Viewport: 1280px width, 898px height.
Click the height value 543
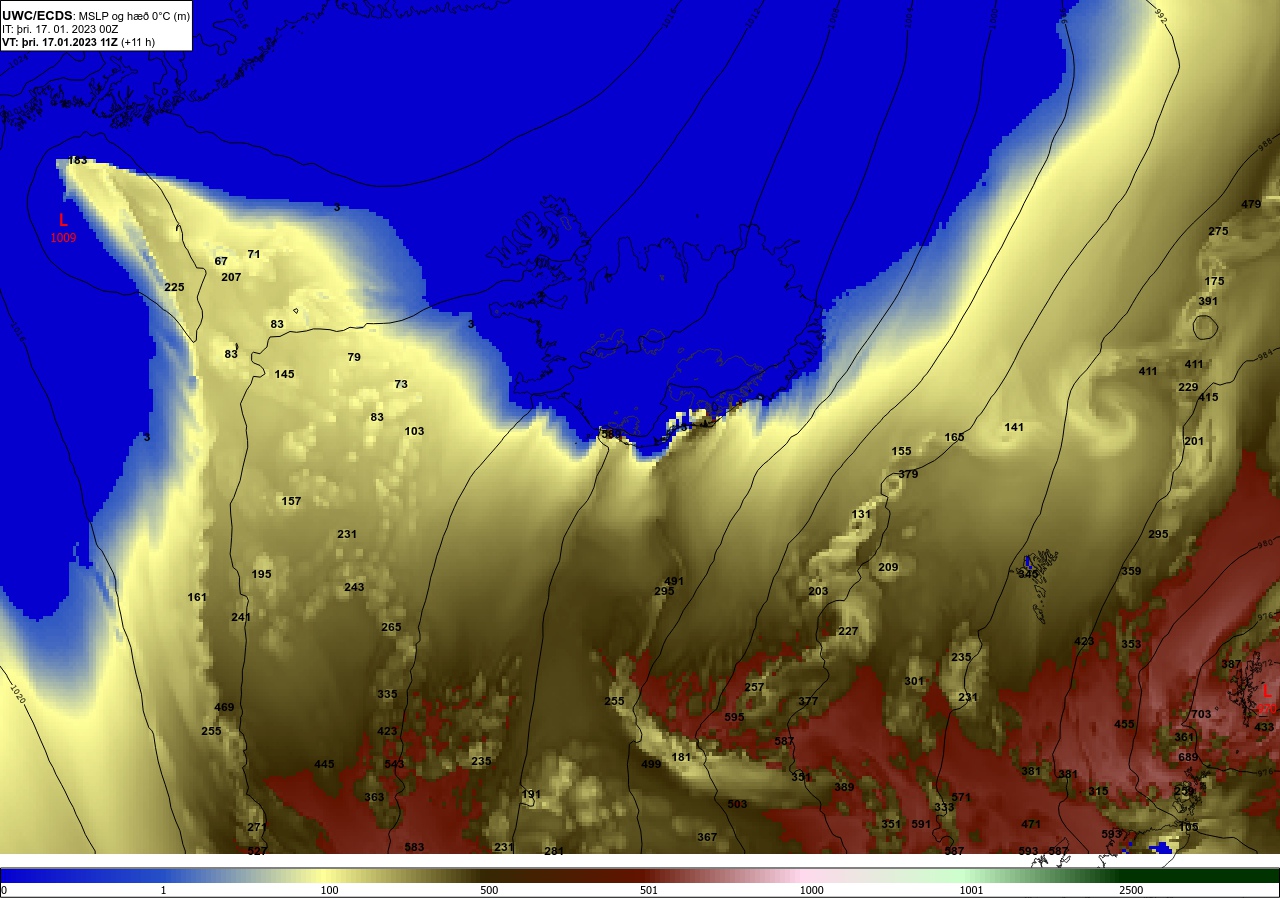click(x=394, y=765)
